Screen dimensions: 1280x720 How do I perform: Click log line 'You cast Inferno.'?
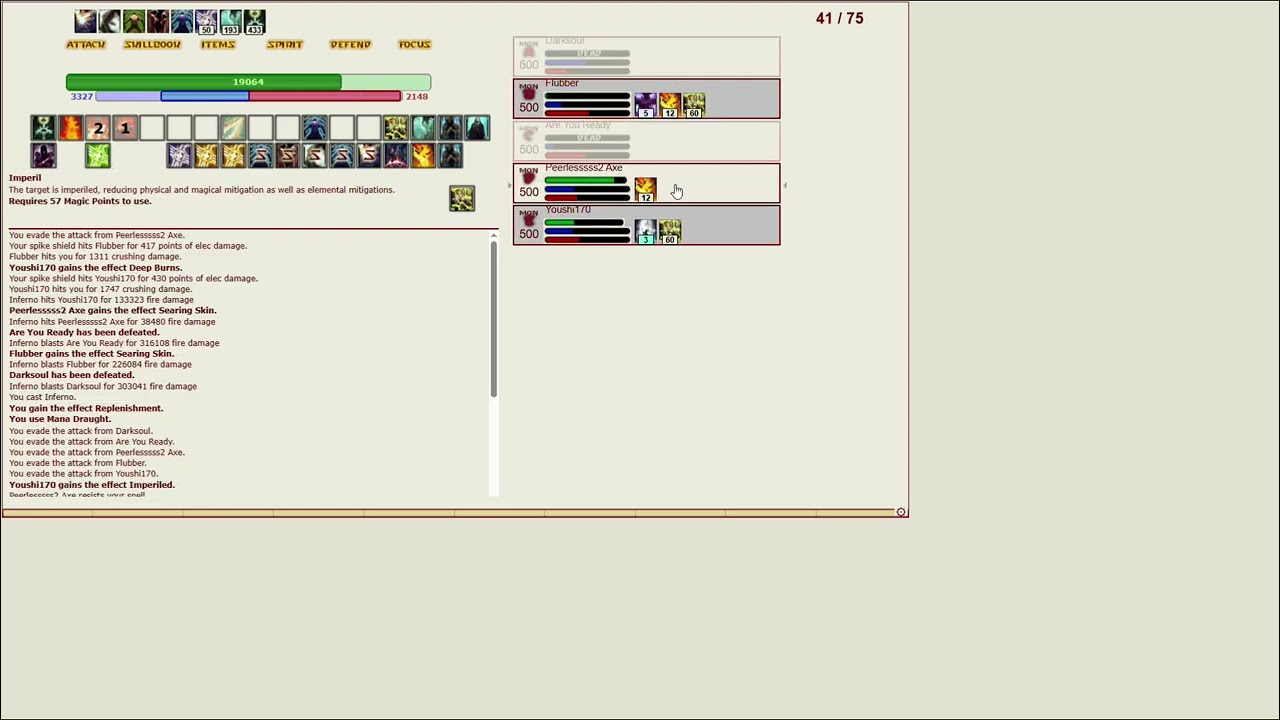coord(42,397)
